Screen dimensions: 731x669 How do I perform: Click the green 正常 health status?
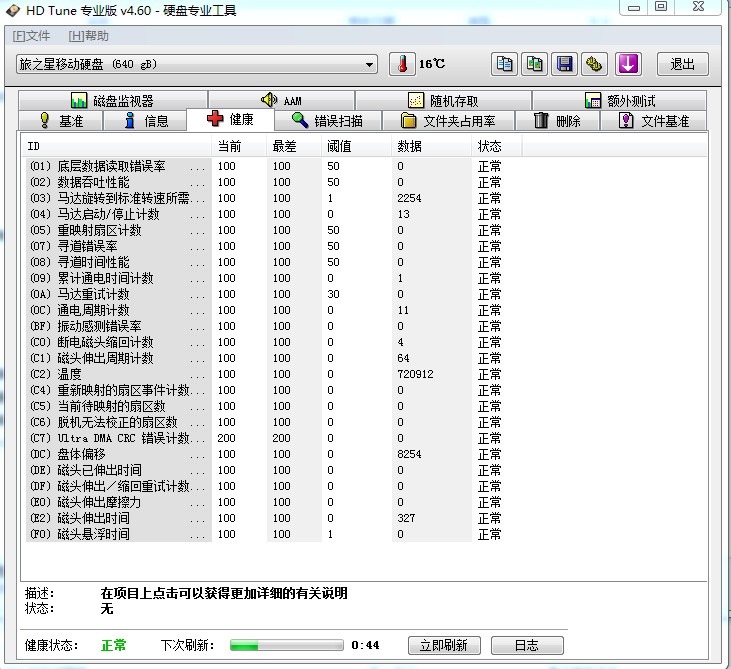[x=114, y=645]
